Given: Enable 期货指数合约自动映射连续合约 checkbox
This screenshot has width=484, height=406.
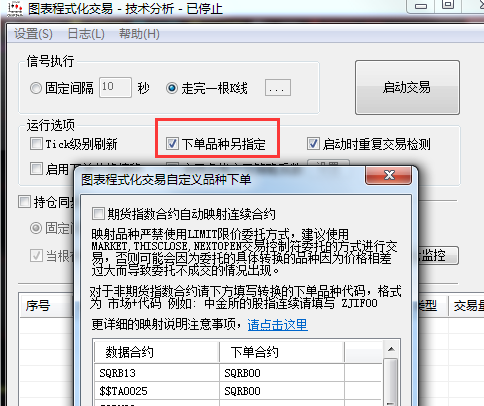Looking at the screenshot, I should click(98, 214).
